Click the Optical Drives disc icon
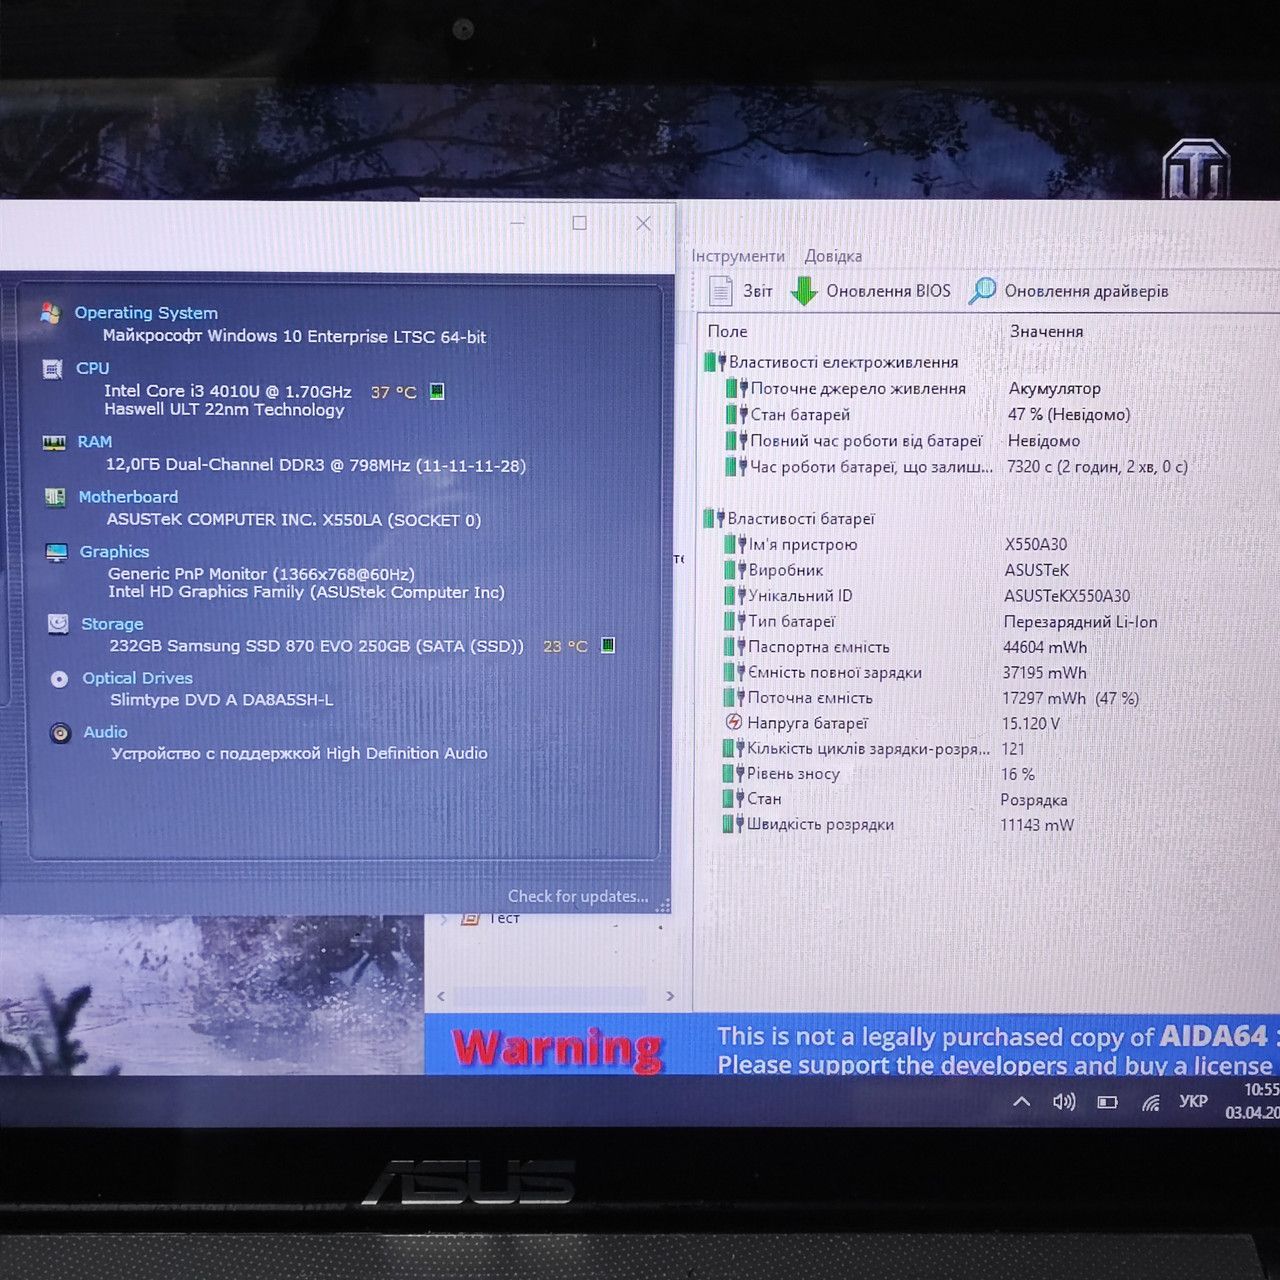Image resolution: width=1280 pixels, height=1280 pixels. pyautogui.click(x=59, y=679)
